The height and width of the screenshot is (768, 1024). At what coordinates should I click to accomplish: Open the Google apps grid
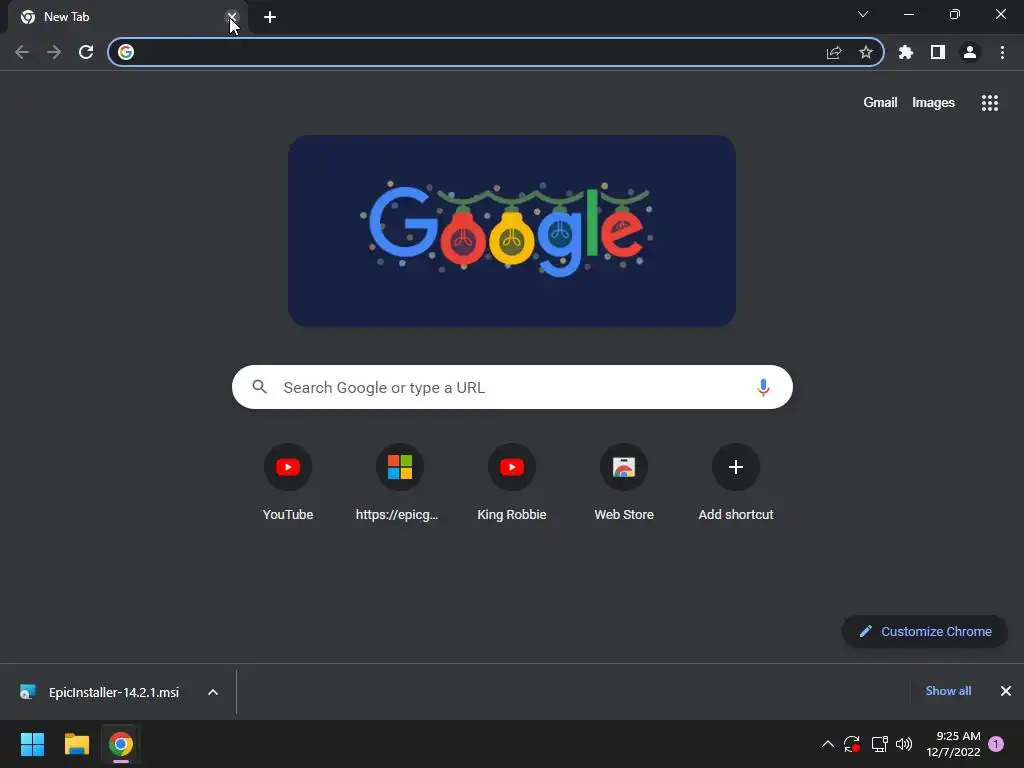[x=989, y=103]
